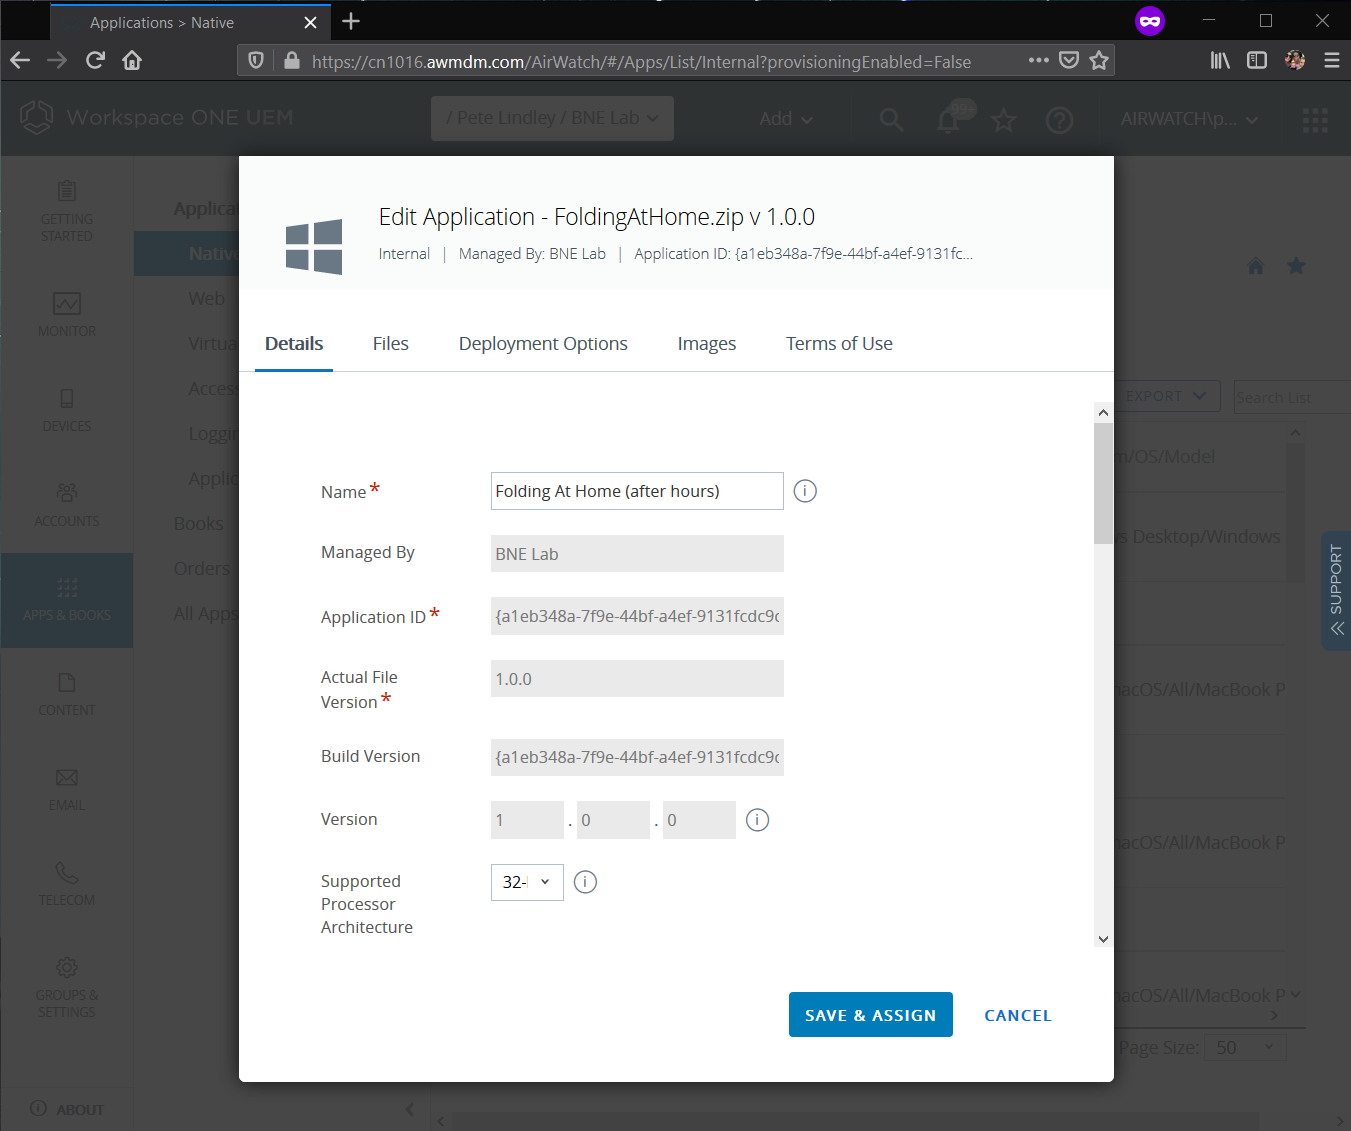Image resolution: width=1351 pixels, height=1131 pixels.
Task: Open About at sidebar bottom
Action: pos(67,1109)
